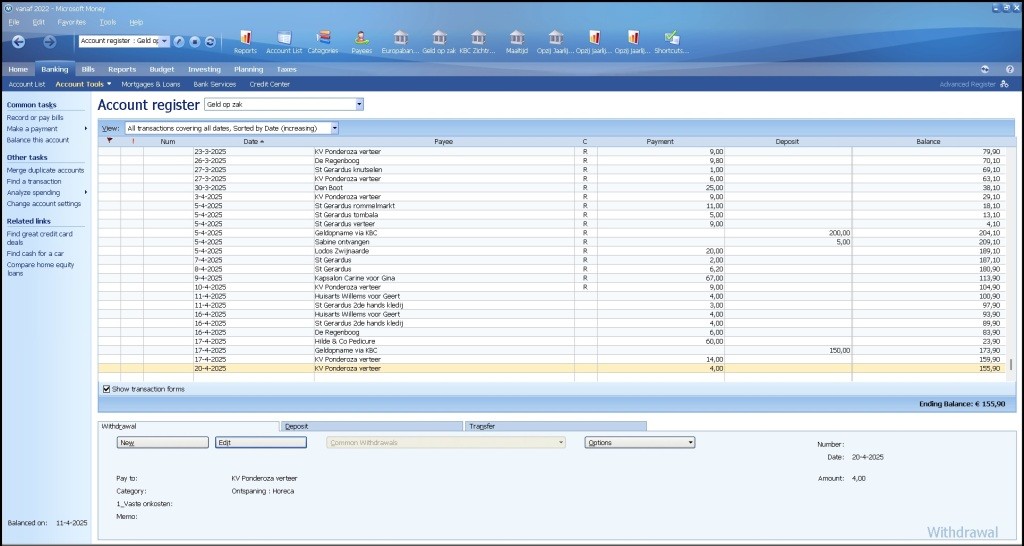Switch to the Taxes tab
The image size is (1024, 546).
click(286, 69)
